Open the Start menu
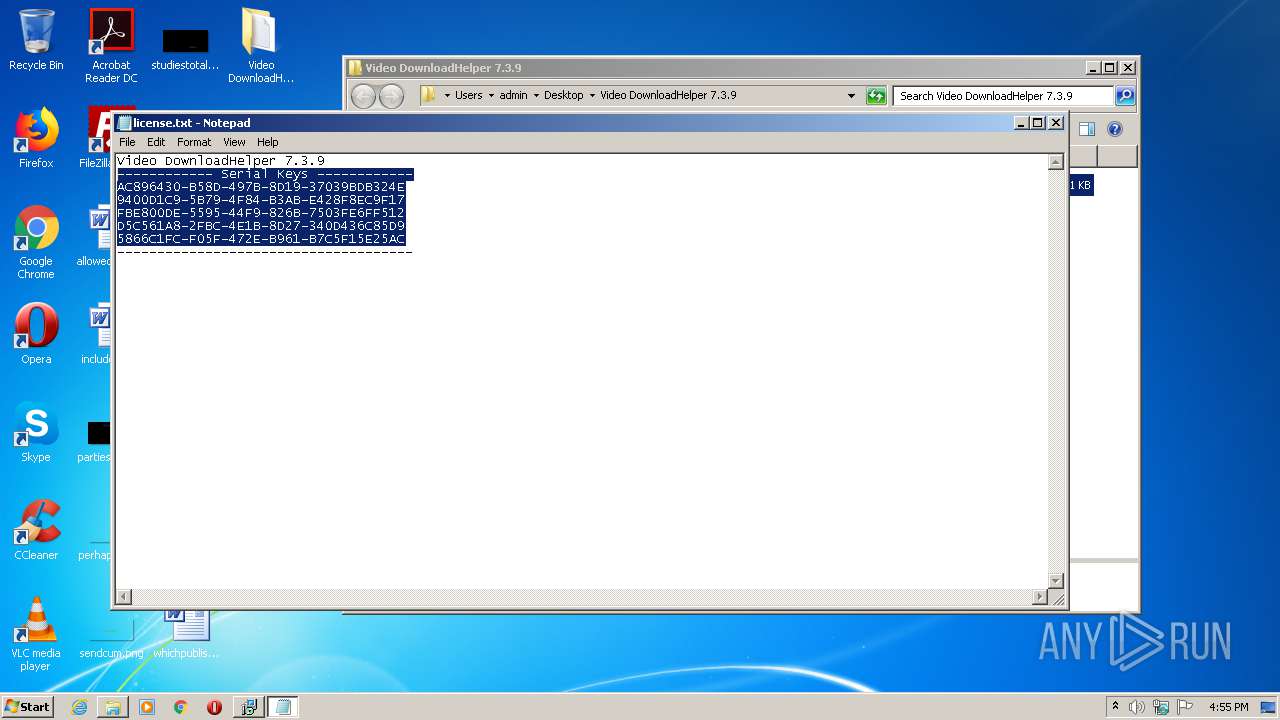This screenshot has height=720, width=1280. point(27,706)
